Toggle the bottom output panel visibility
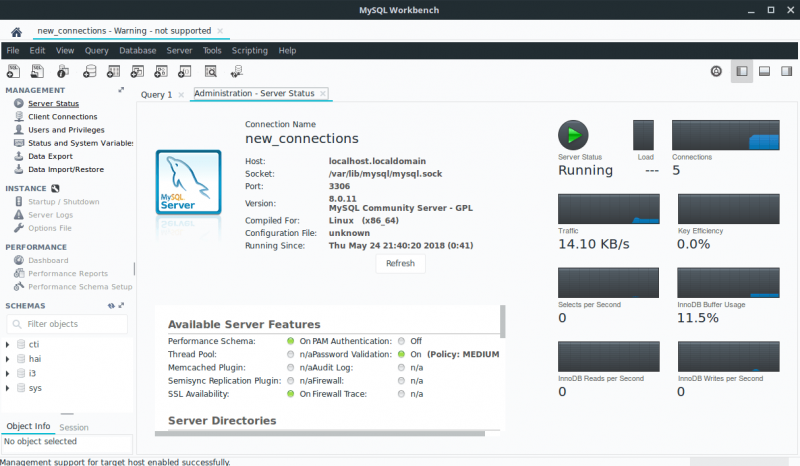 click(764, 71)
